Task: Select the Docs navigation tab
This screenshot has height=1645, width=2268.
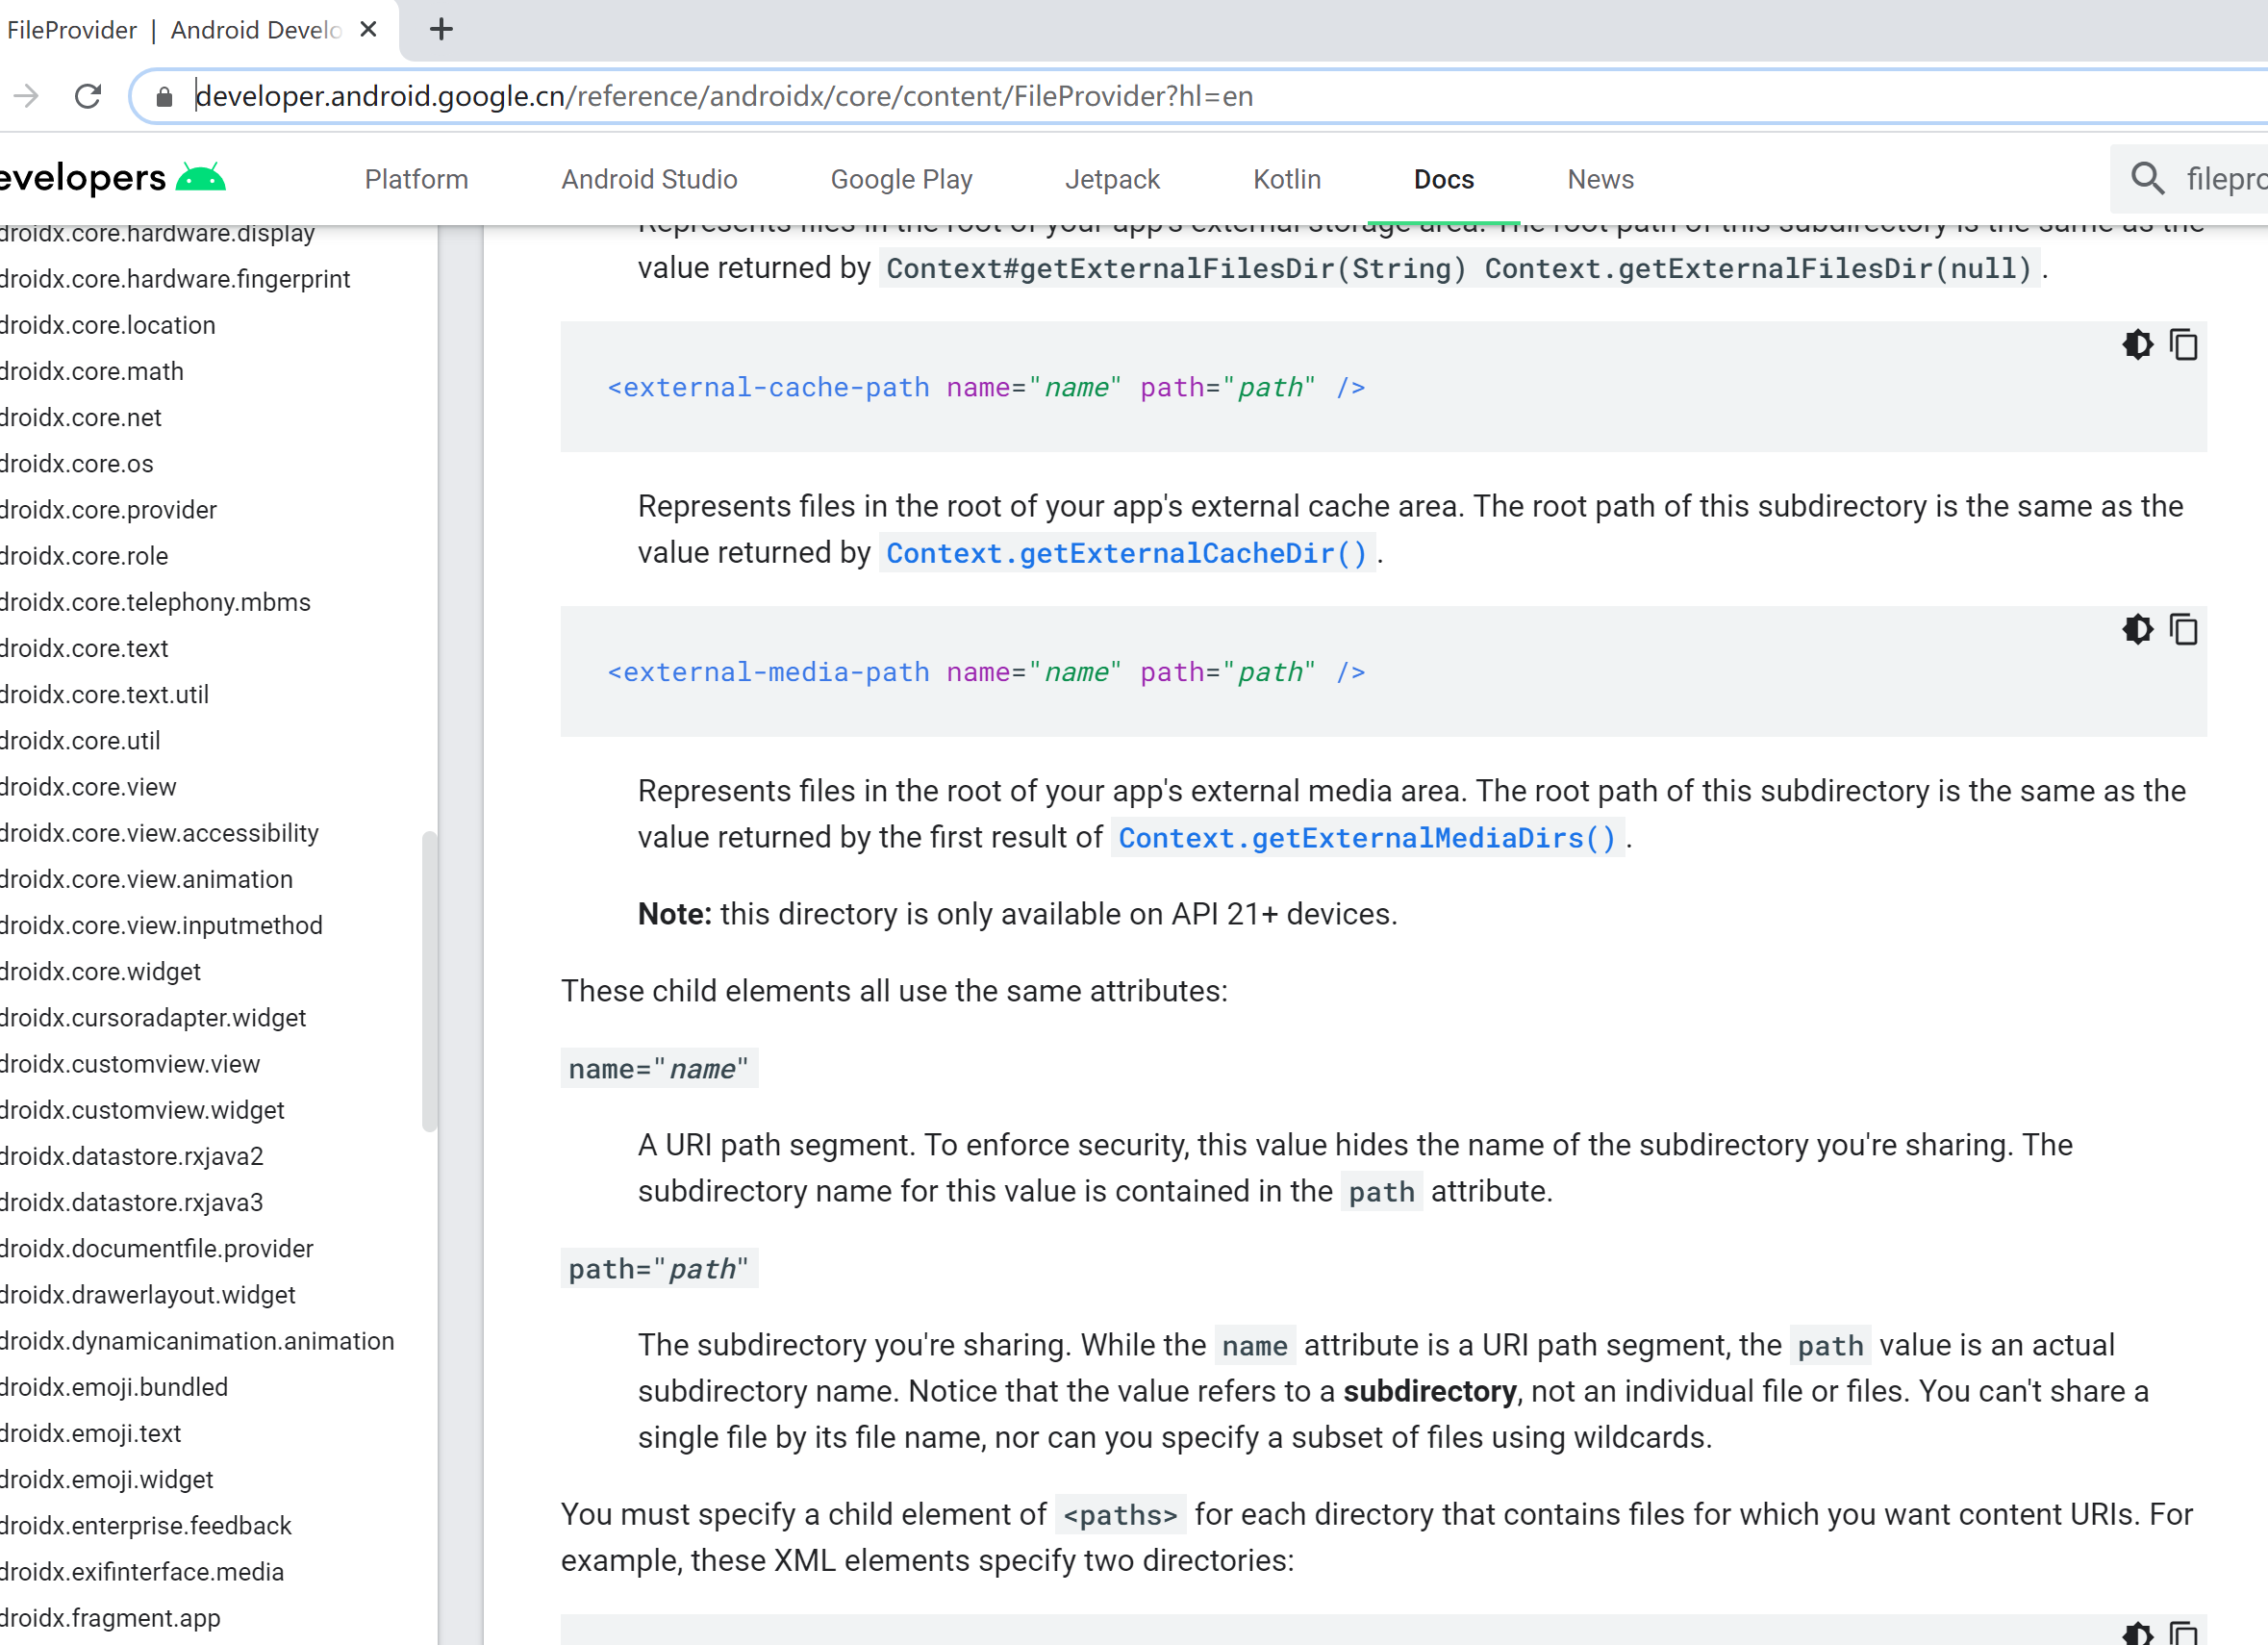Action: tap(1444, 180)
